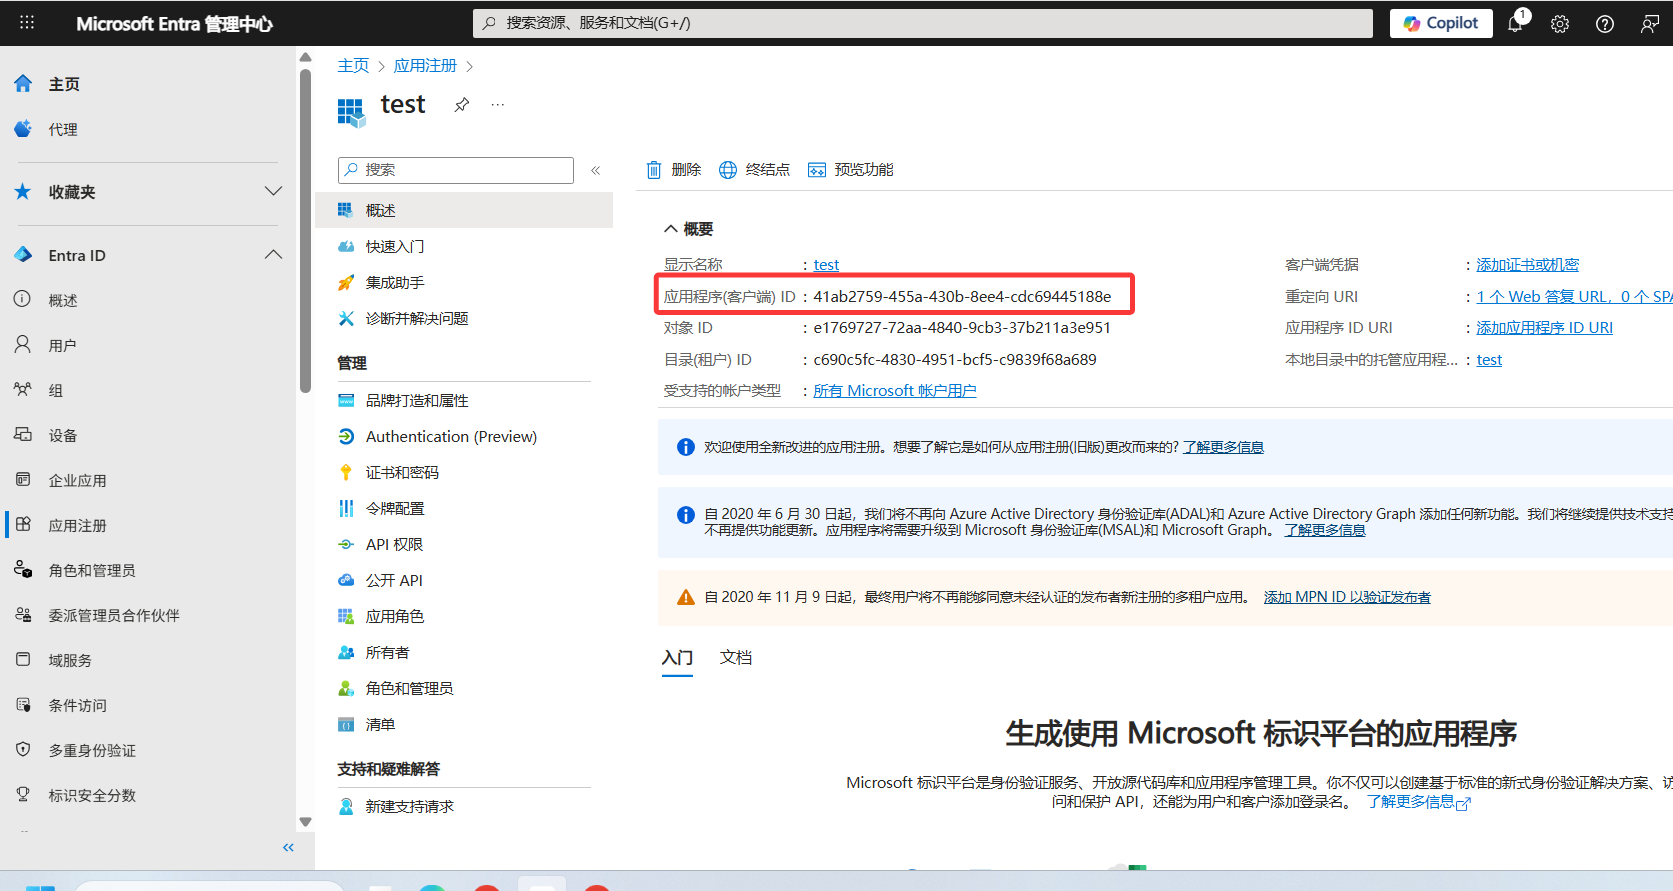Click the Copilot button
The height and width of the screenshot is (891, 1673).
pyautogui.click(x=1441, y=24)
